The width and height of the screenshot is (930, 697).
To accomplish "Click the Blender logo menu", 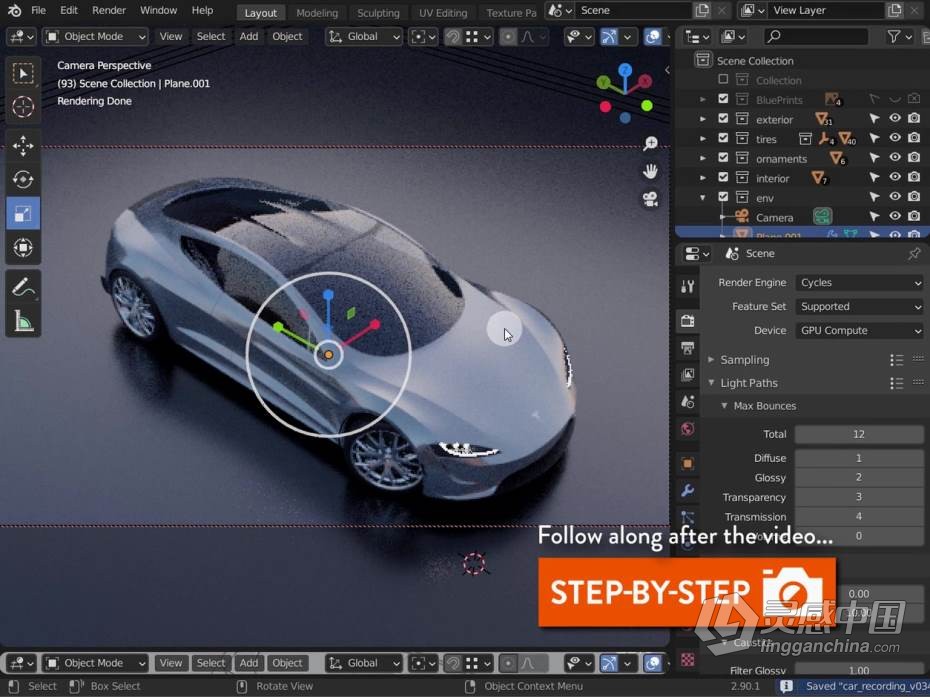I will (x=15, y=11).
